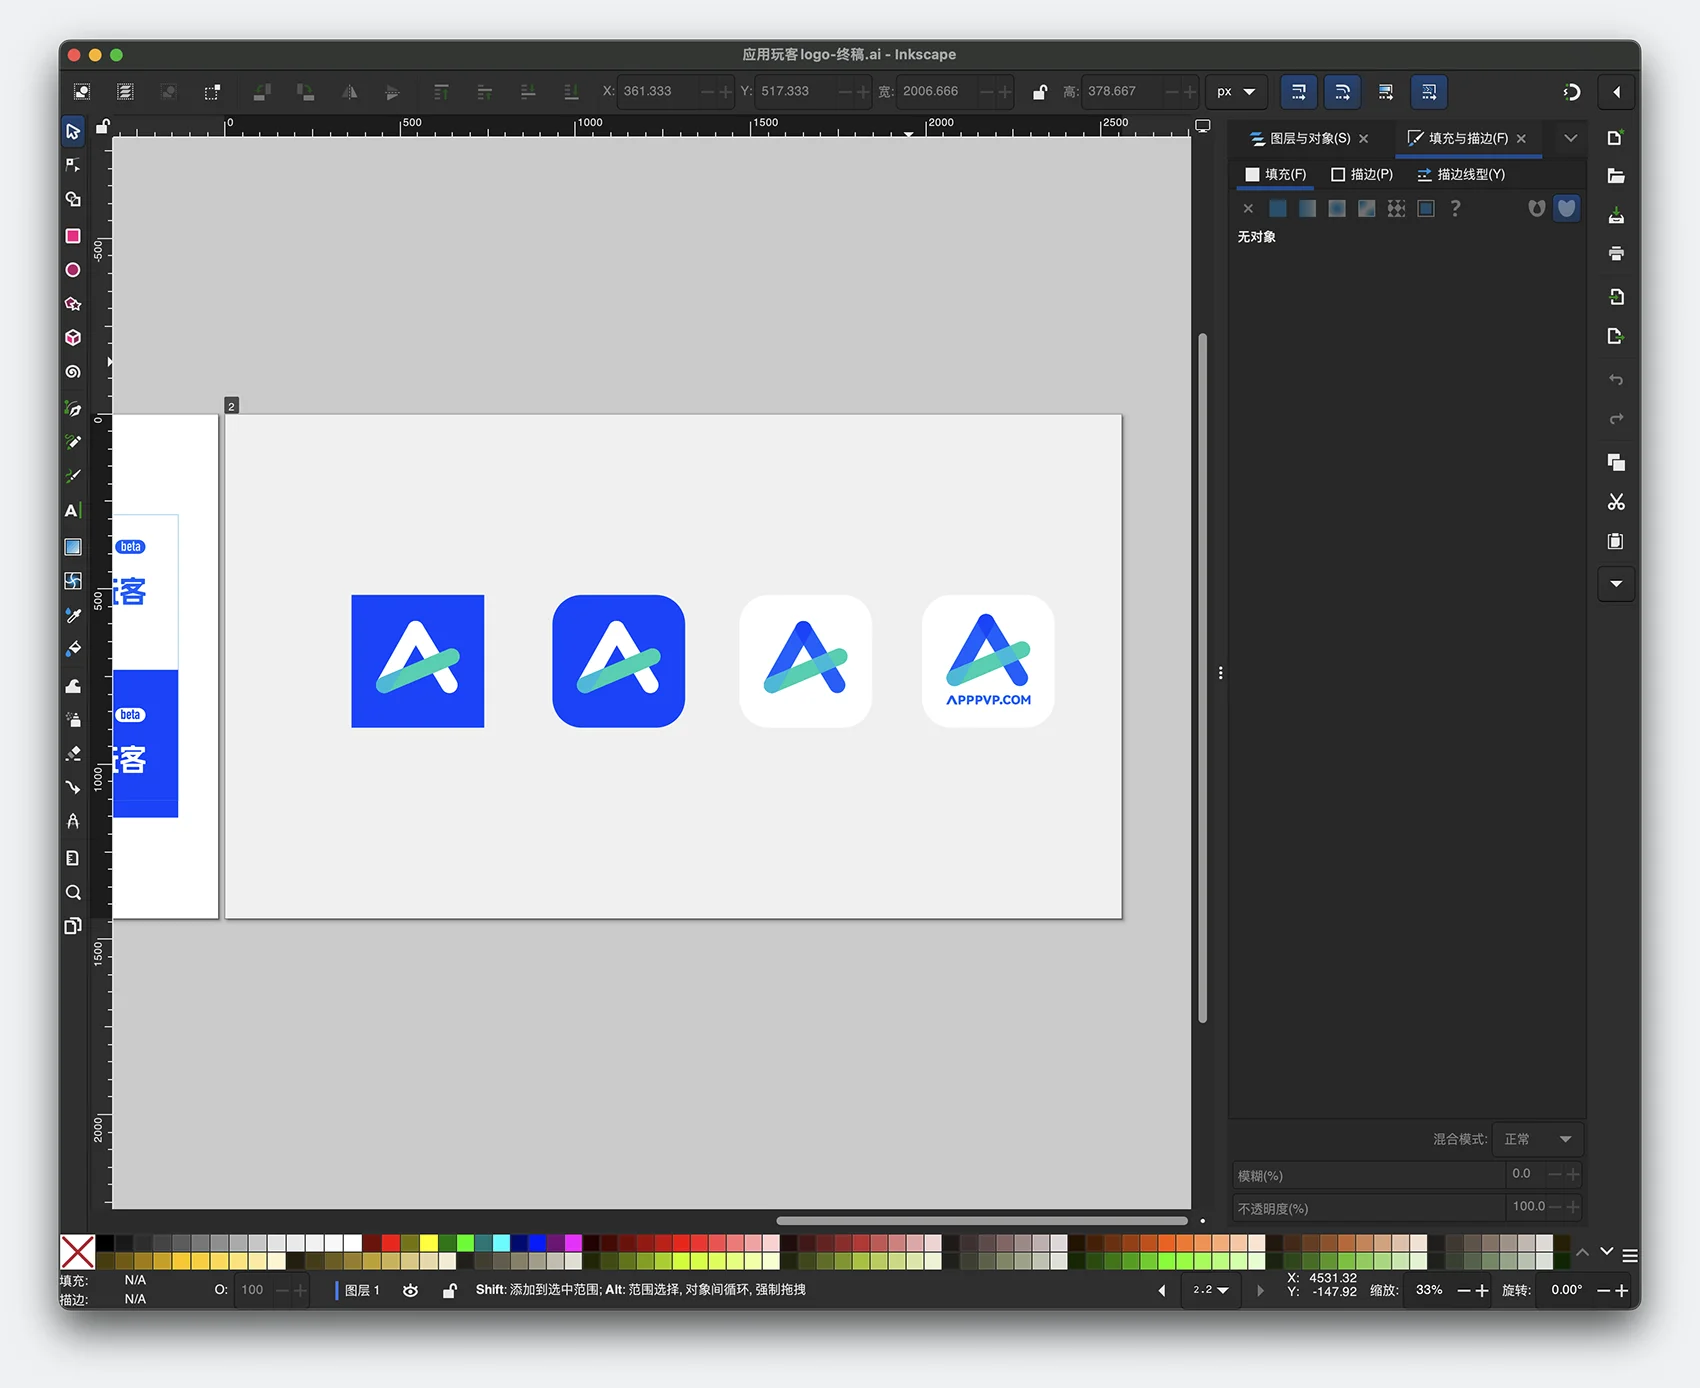Select the Ellipse tool
Image resolution: width=1700 pixels, height=1388 pixels.
[x=73, y=270]
